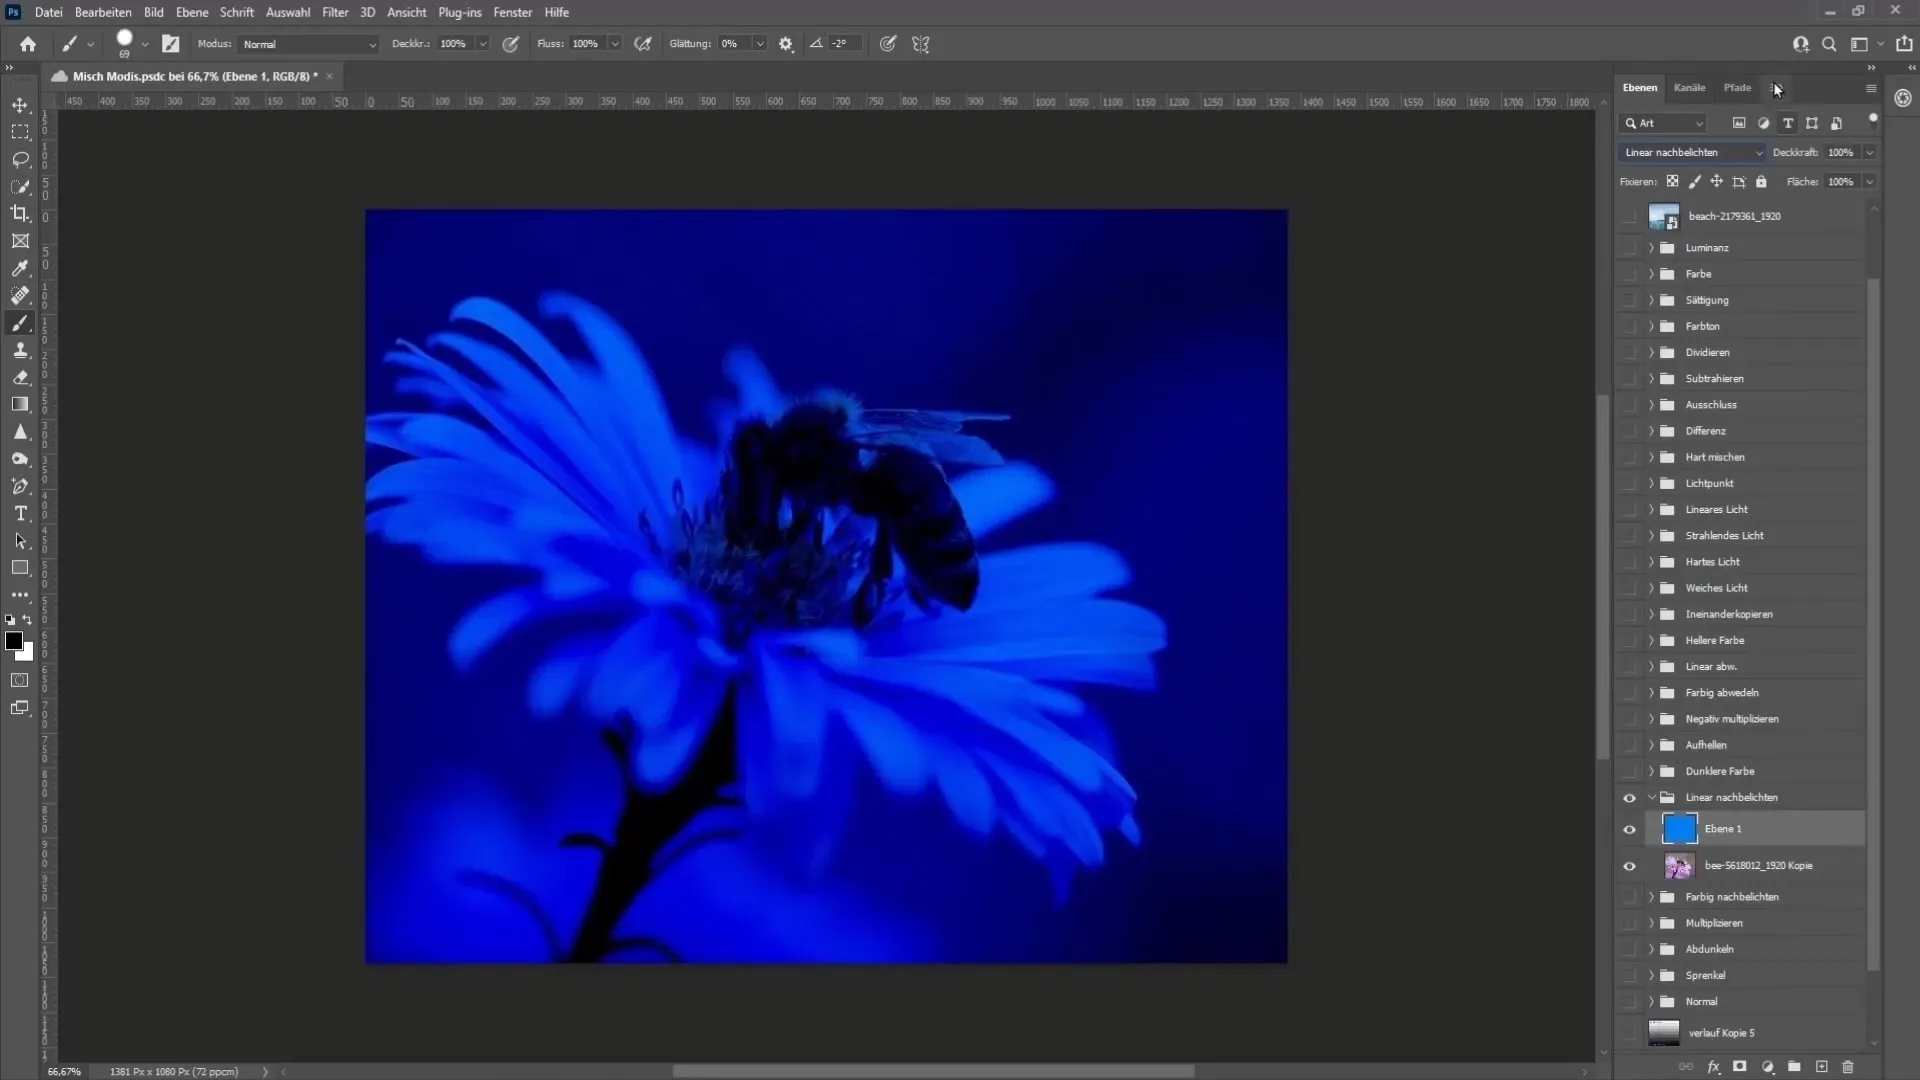Toggle visibility of Ebene 1 layer

coord(1630,828)
